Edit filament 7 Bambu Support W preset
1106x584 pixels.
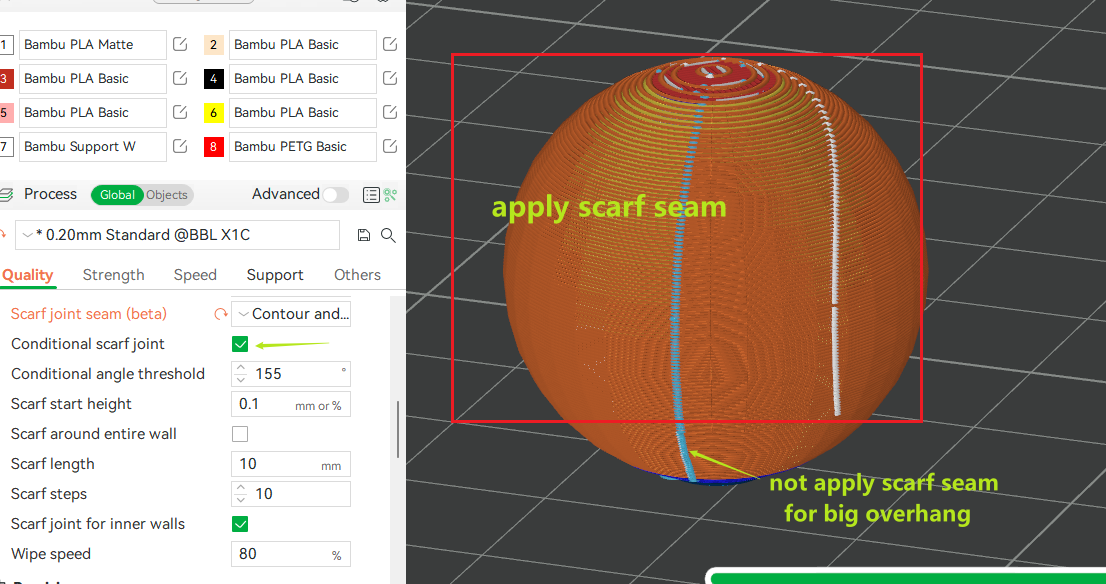tap(180, 146)
